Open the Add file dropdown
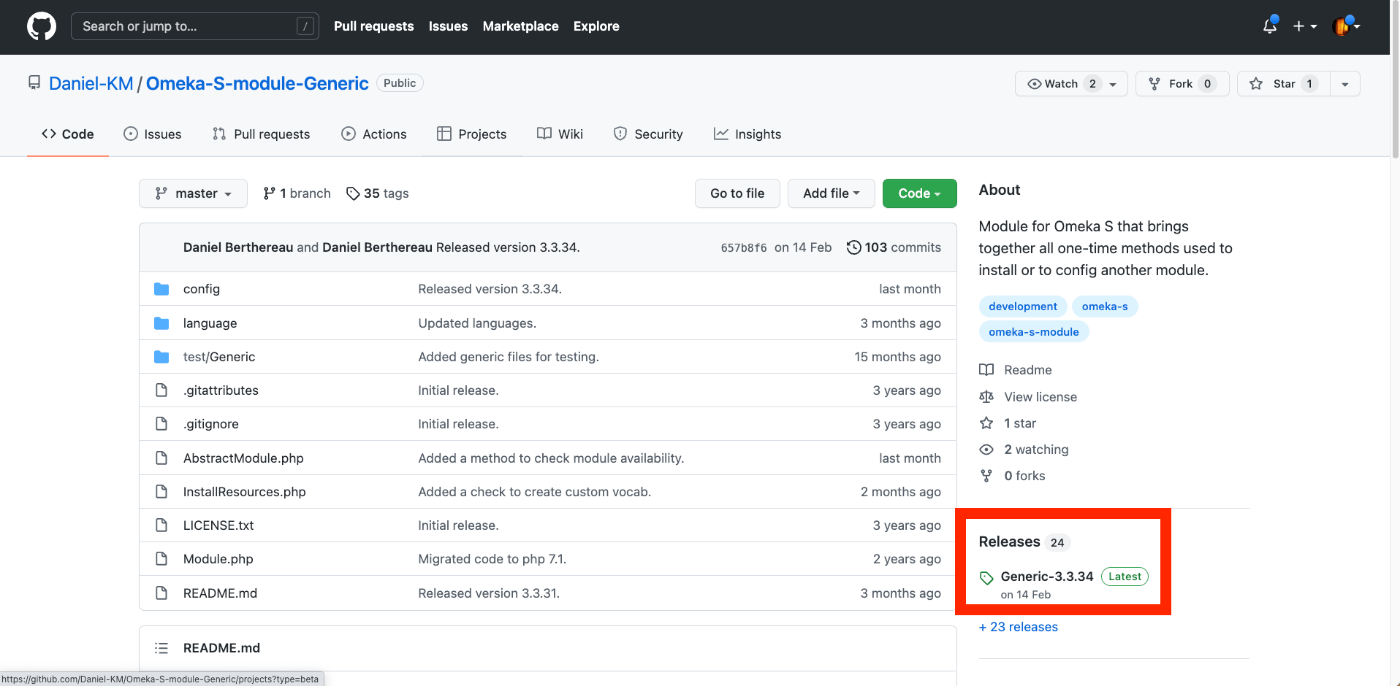This screenshot has height=686, width=1400. [x=831, y=193]
